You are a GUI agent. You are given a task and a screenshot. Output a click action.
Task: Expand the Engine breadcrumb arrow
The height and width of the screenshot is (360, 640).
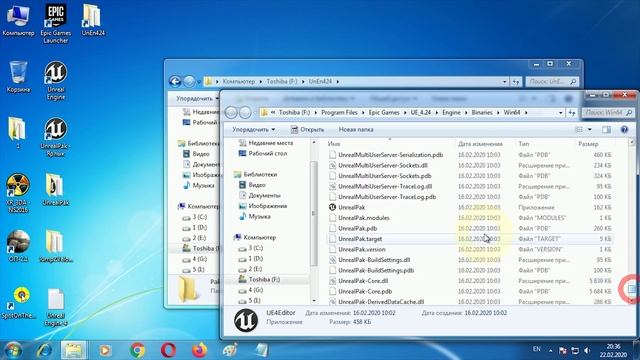coord(466,112)
